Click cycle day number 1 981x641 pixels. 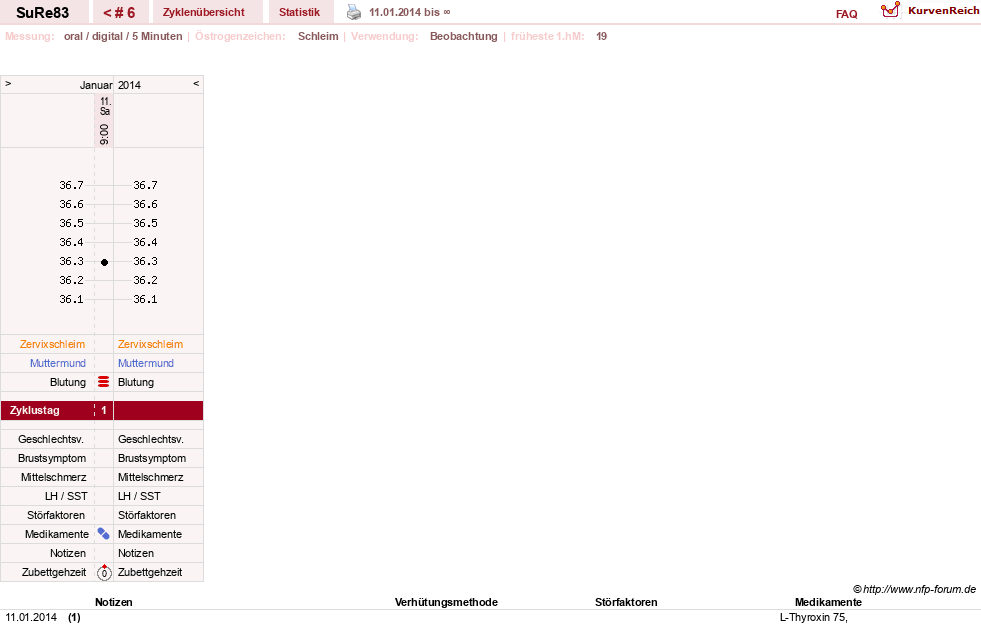(104, 410)
